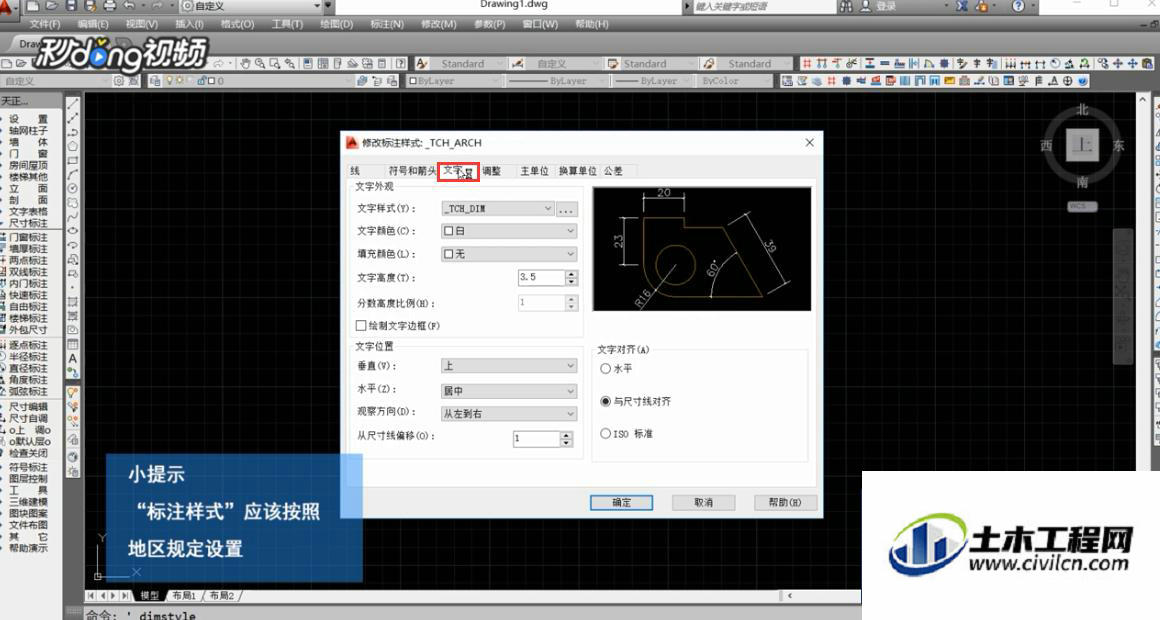Click the table tool in draw toolbar

pyautogui.click(x=72, y=344)
